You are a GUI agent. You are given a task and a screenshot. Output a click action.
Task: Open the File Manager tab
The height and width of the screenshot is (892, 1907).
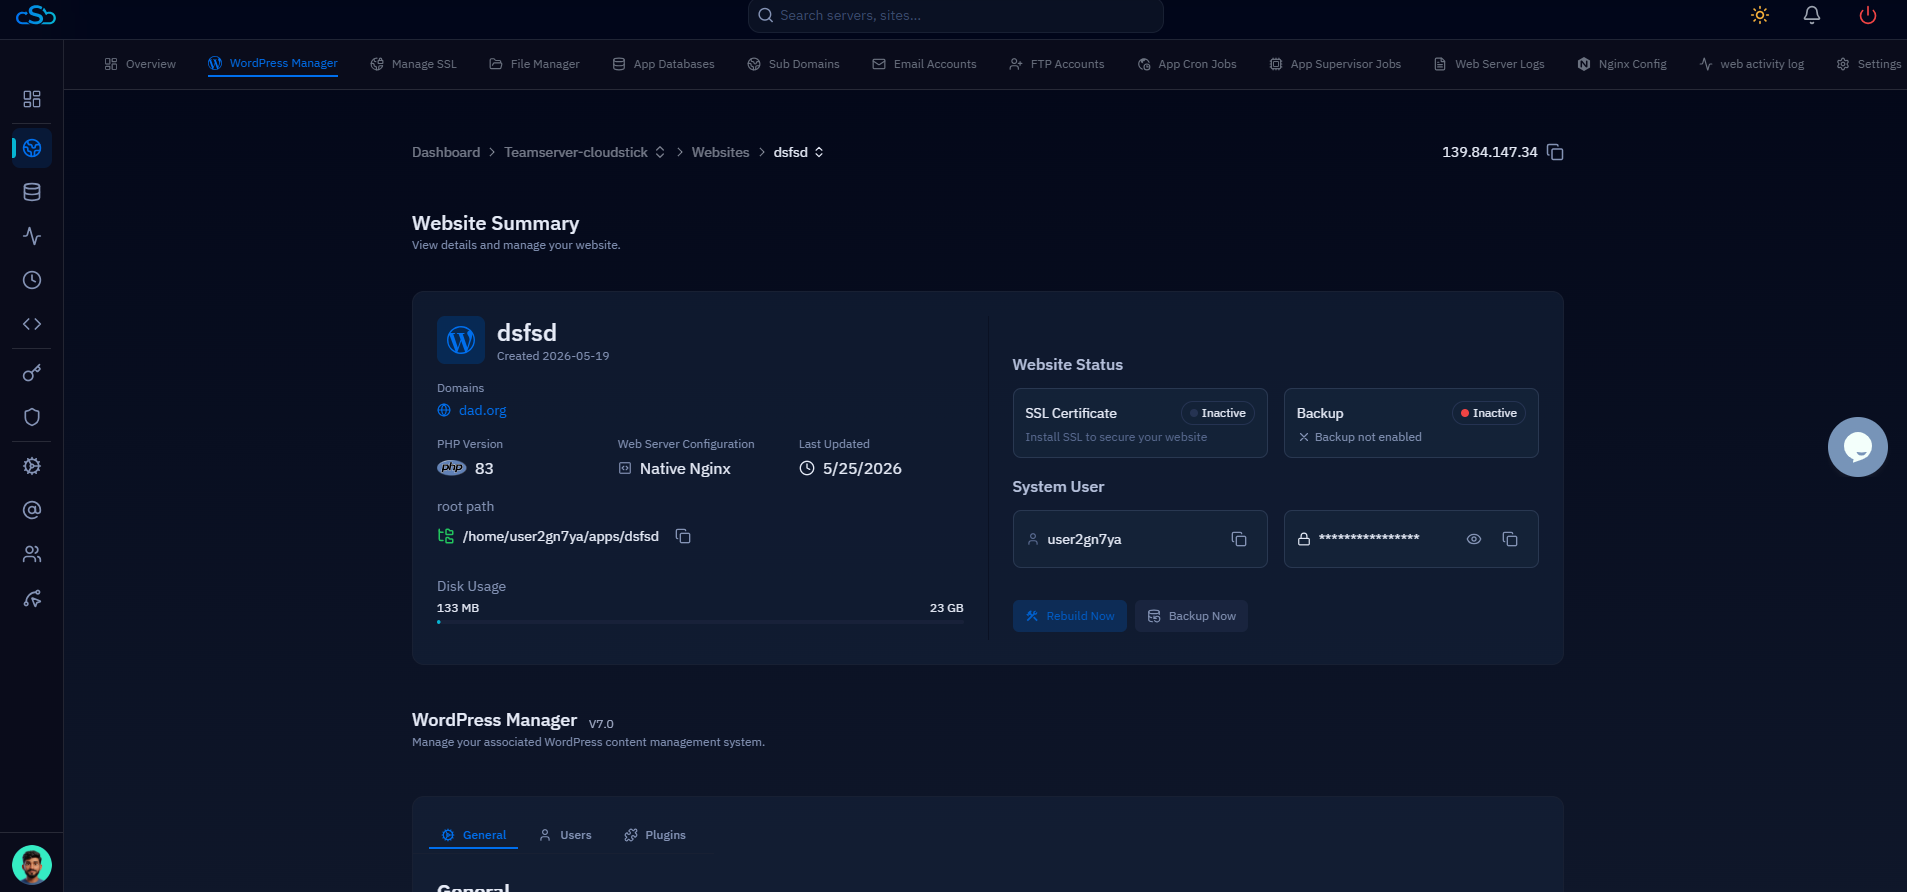pos(534,64)
